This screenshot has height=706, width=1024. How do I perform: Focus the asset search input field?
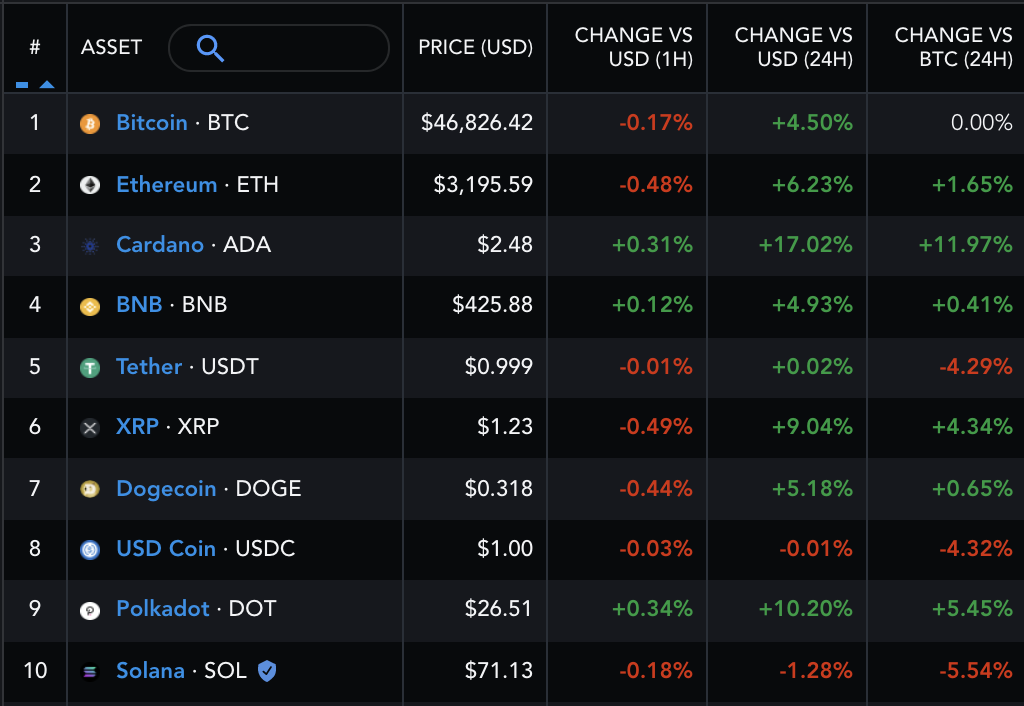tap(300, 48)
